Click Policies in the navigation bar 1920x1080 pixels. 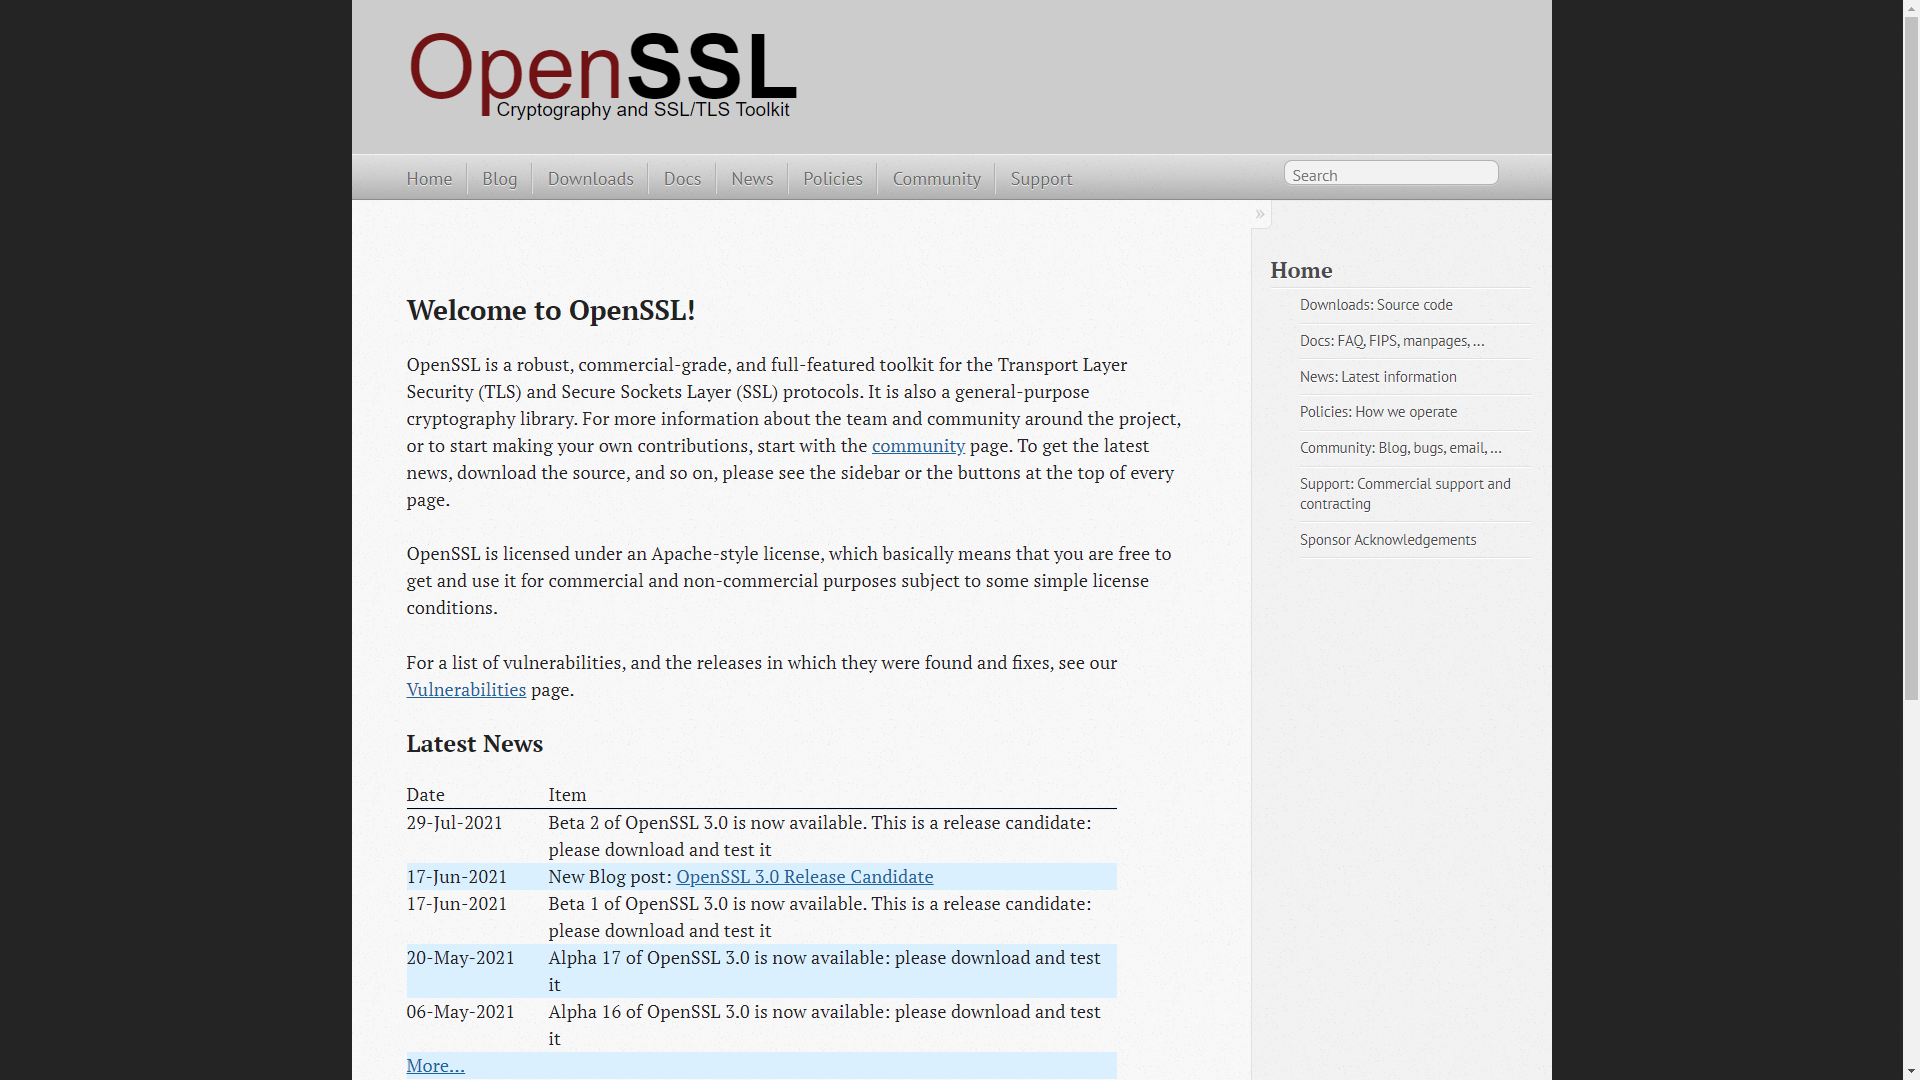tap(832, 179)
